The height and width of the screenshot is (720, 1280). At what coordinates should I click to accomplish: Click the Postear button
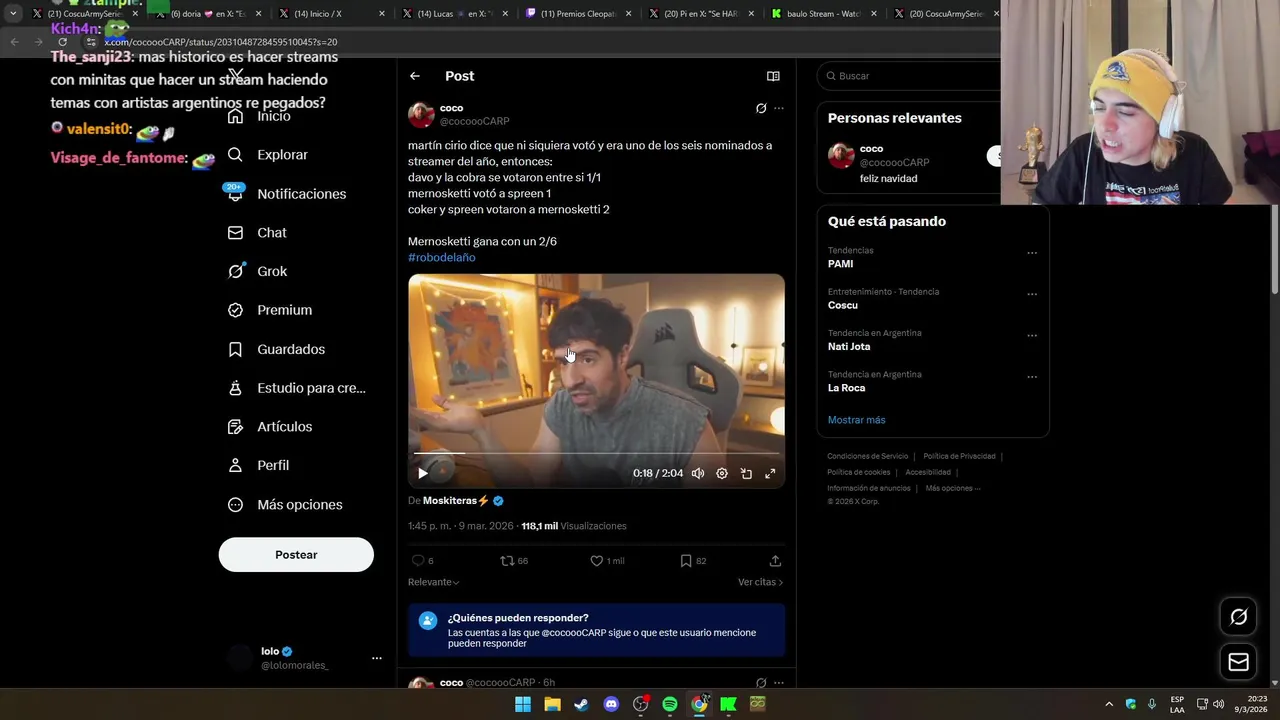pos(296,555)
